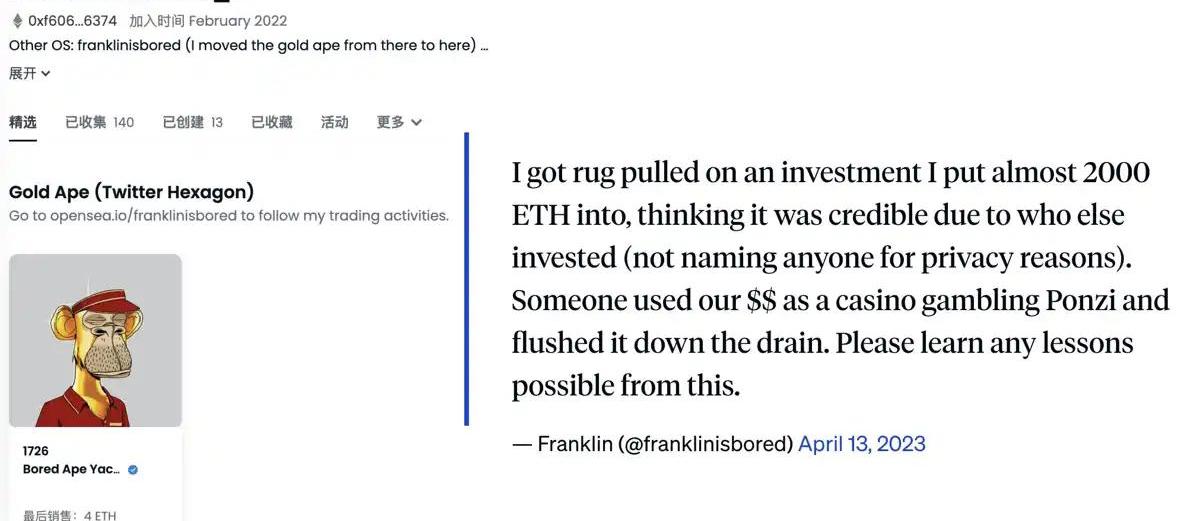Click the Ethereum icon beside the wallet address
1192x521 pixels.
click(16, 20)
